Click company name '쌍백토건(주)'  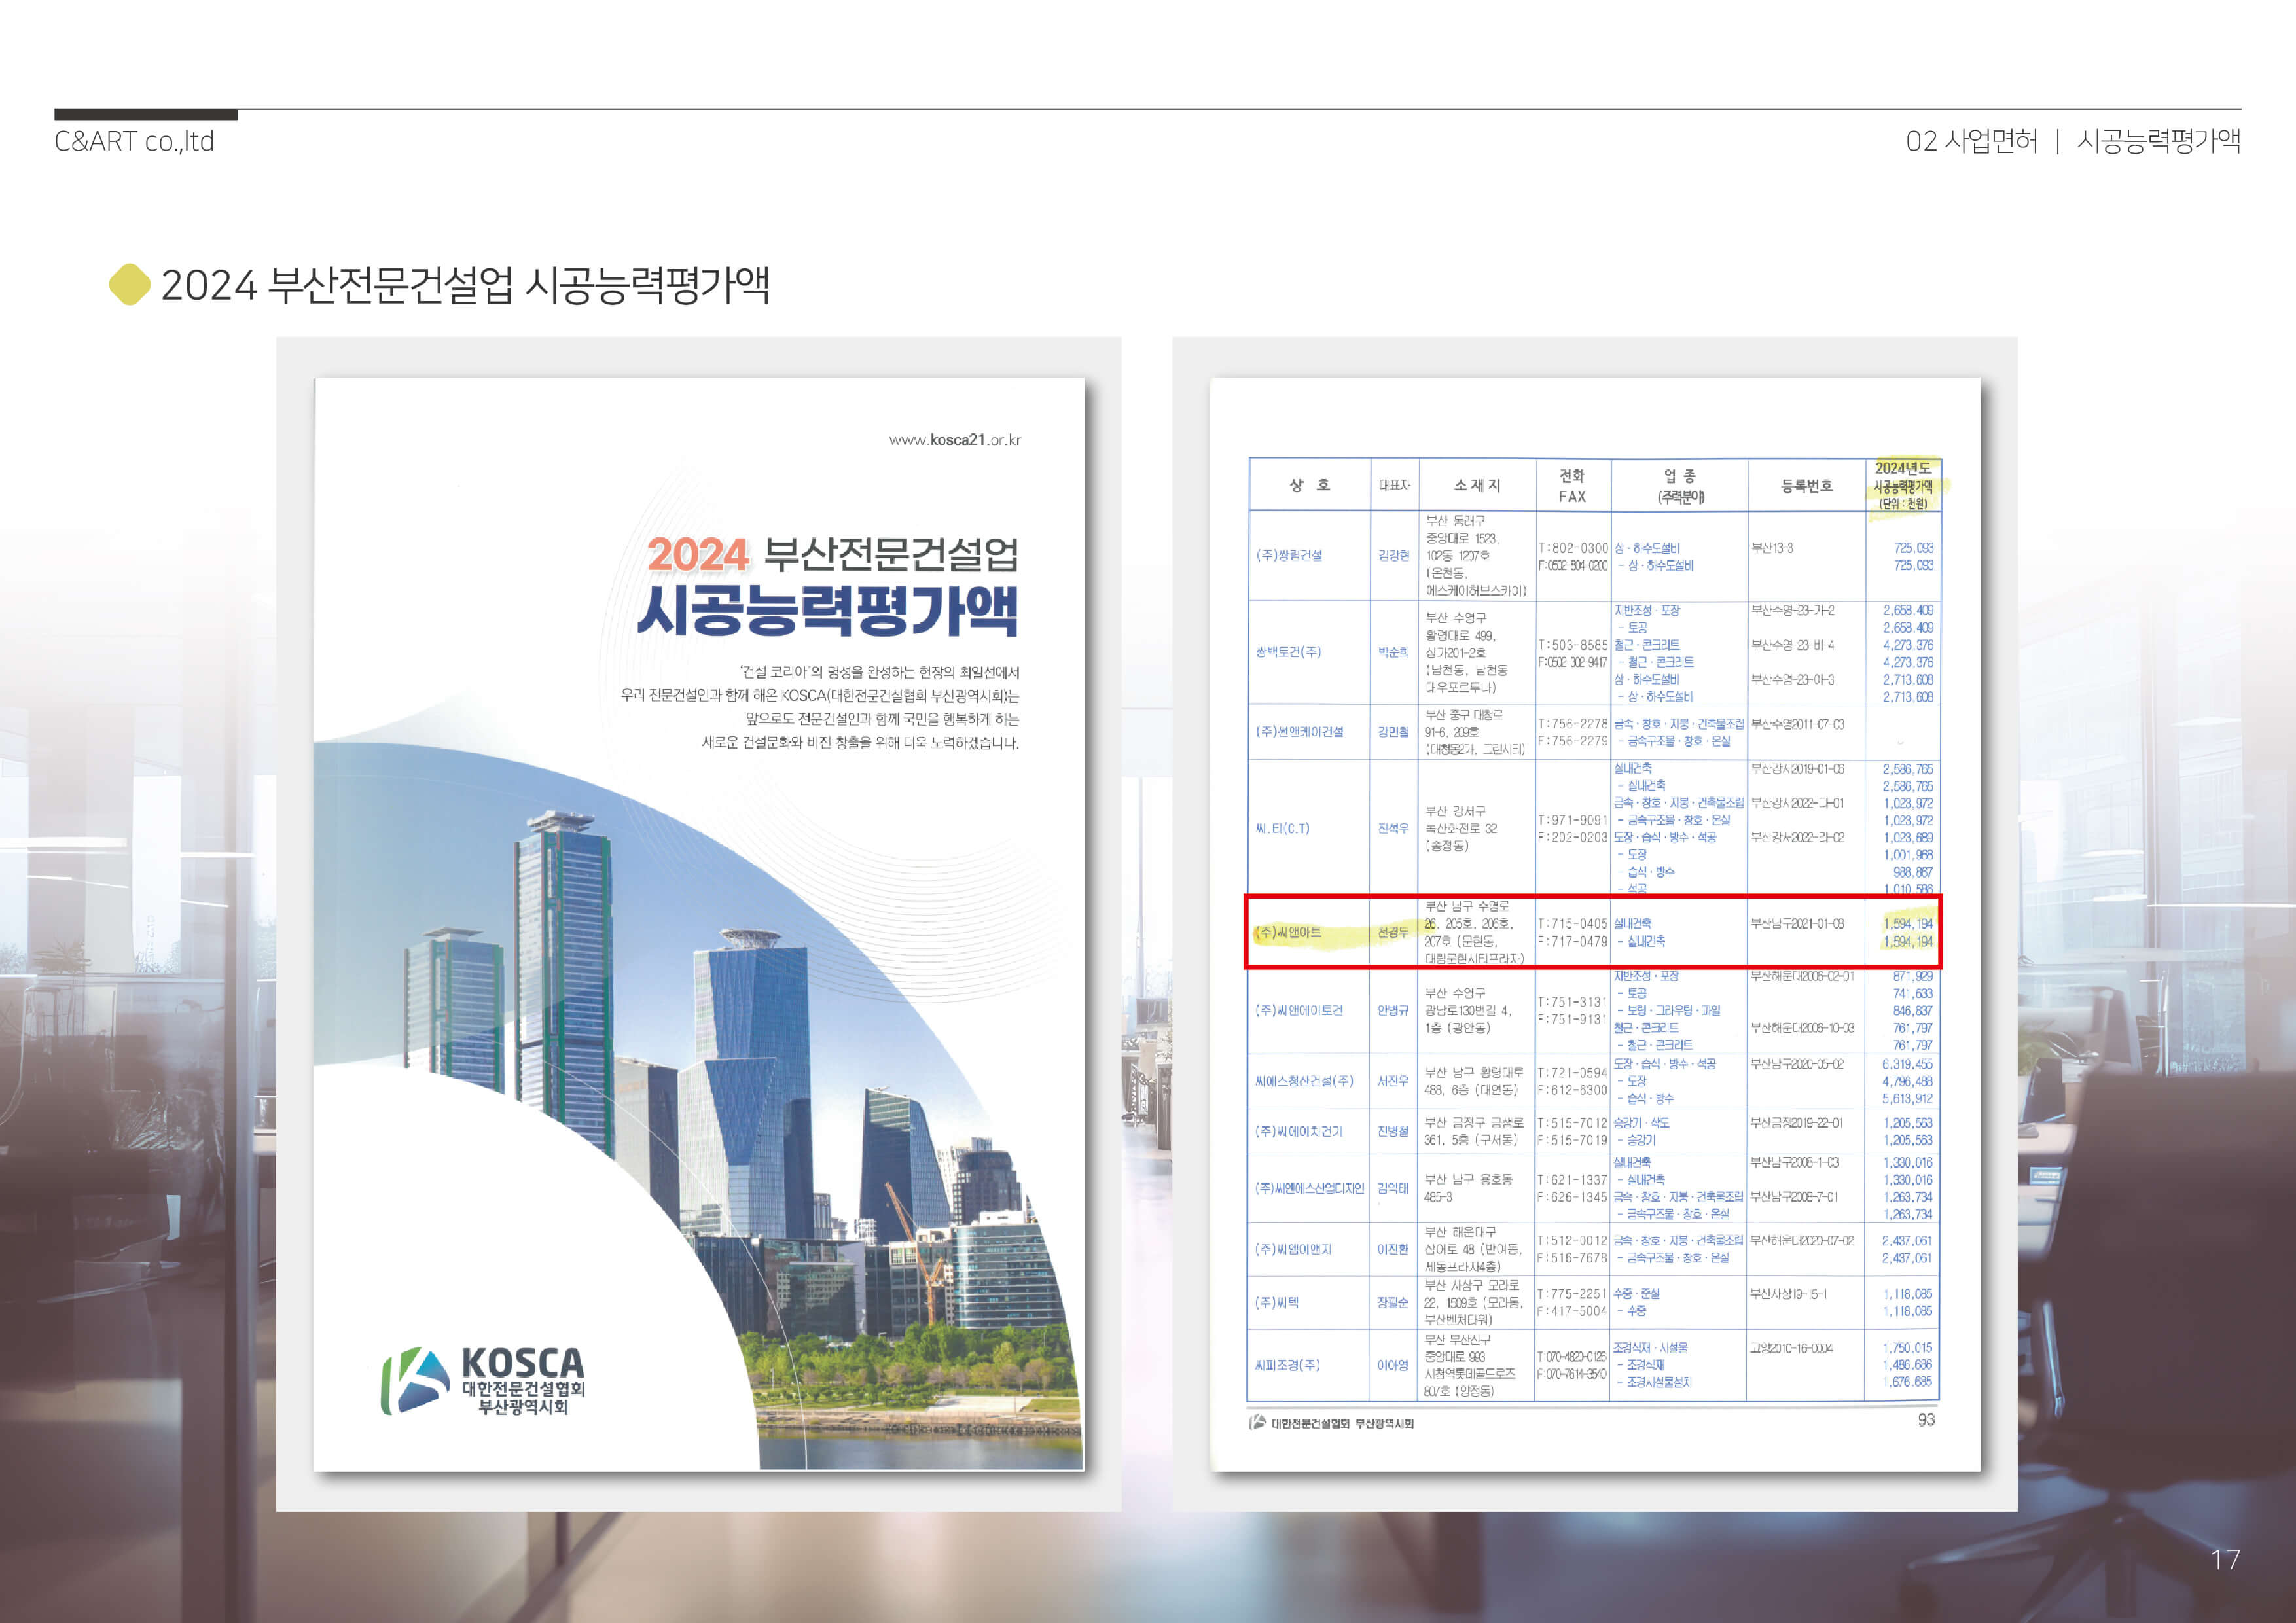point(1288,652)
